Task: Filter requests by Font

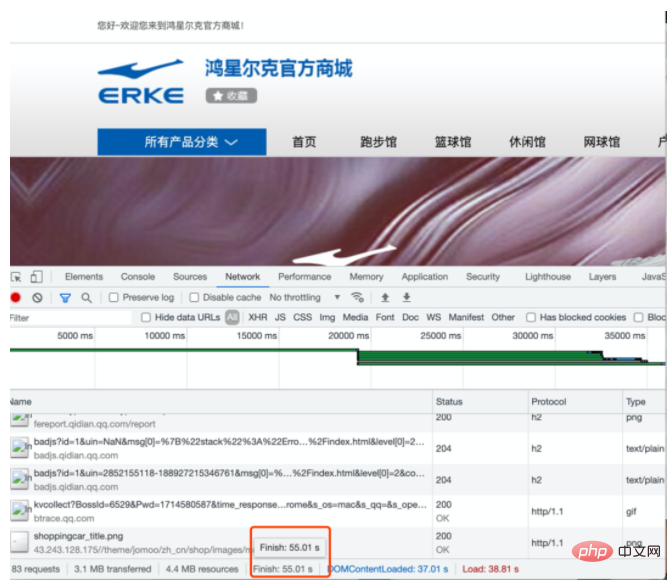Action: coord(385,317)
